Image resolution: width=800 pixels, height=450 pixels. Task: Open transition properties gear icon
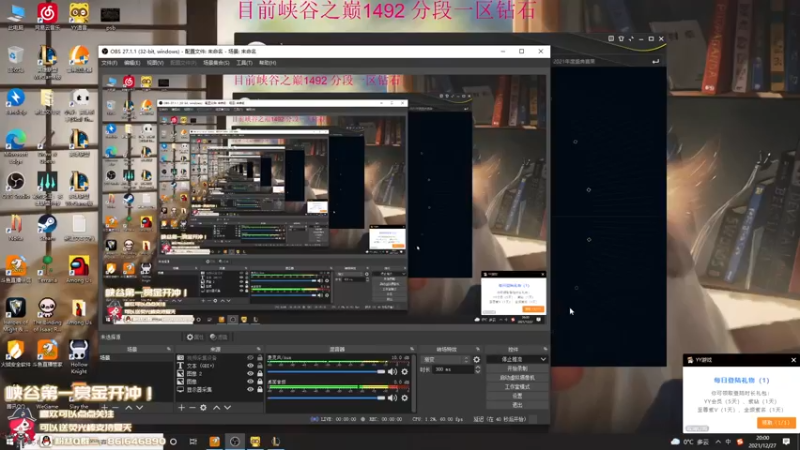point(477,359)
